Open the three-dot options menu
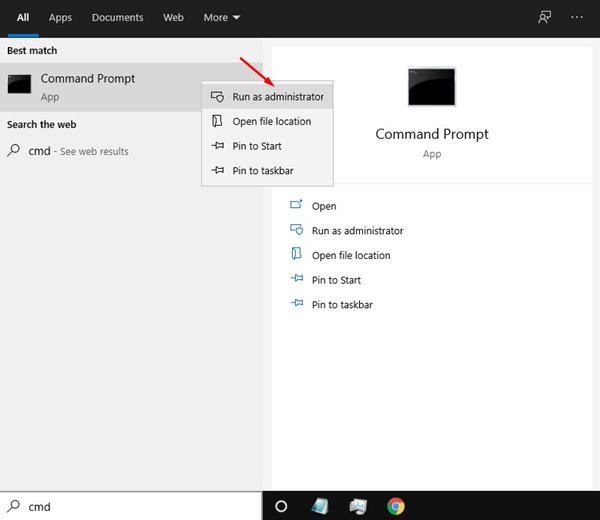This screenshot has width=600, height=520. pyautogui.click(x=577, y=17)
